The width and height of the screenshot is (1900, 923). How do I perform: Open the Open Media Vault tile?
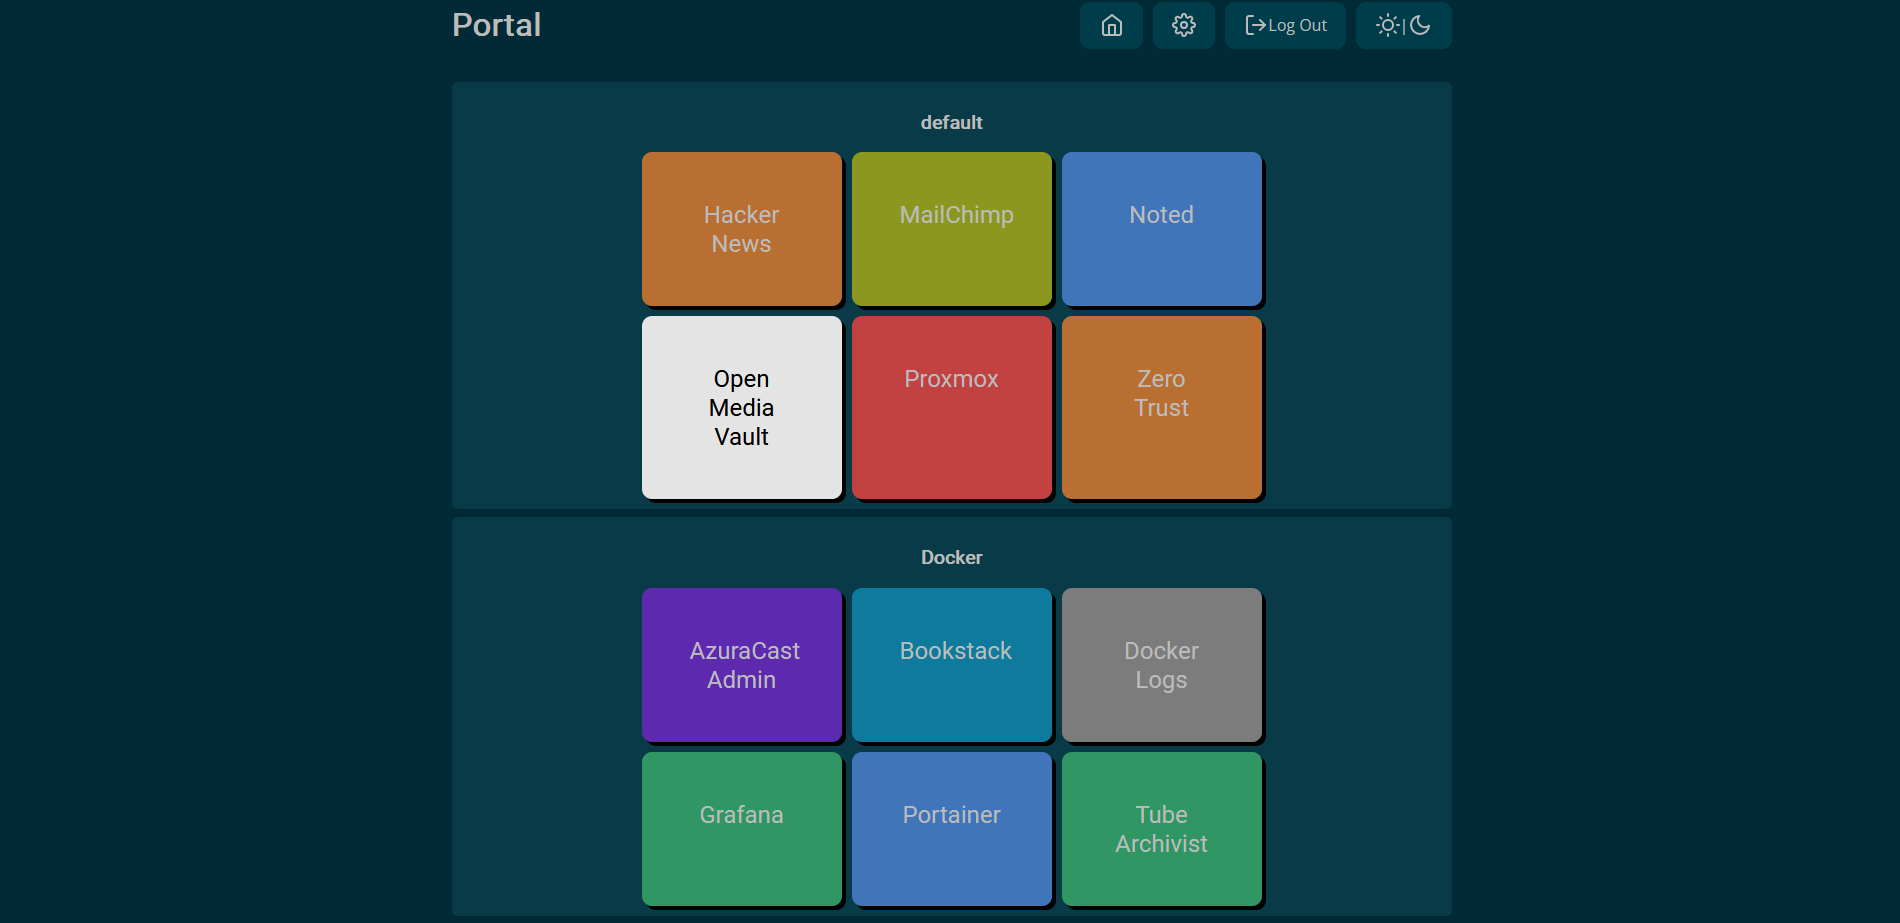pyautogui.click(x=741, y=407)
